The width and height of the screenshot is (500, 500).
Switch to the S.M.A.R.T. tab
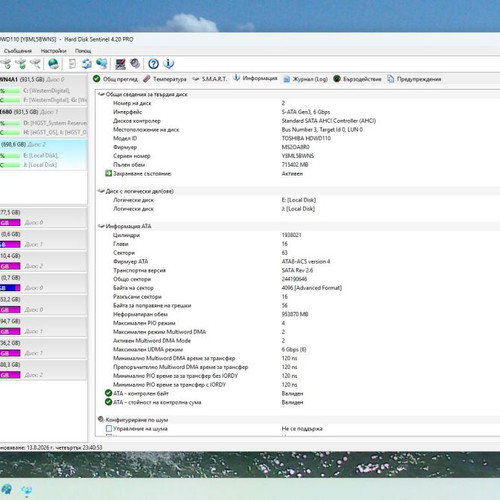tap(210, 79)
